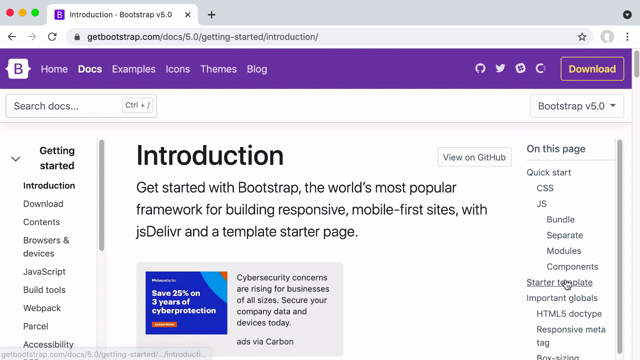Jump to Quick start section
The image size is (640, 360).
coord(549,172)
